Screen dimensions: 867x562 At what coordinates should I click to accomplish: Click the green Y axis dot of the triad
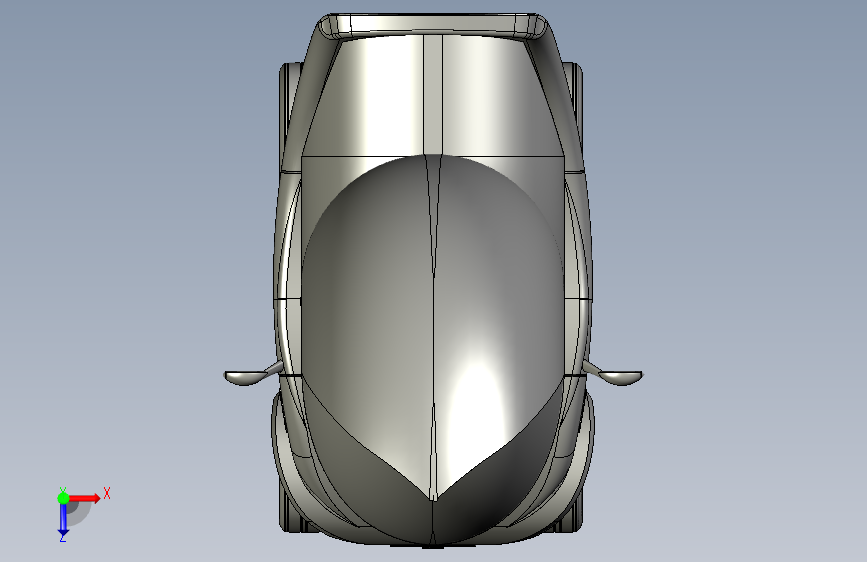click(63, 498)
